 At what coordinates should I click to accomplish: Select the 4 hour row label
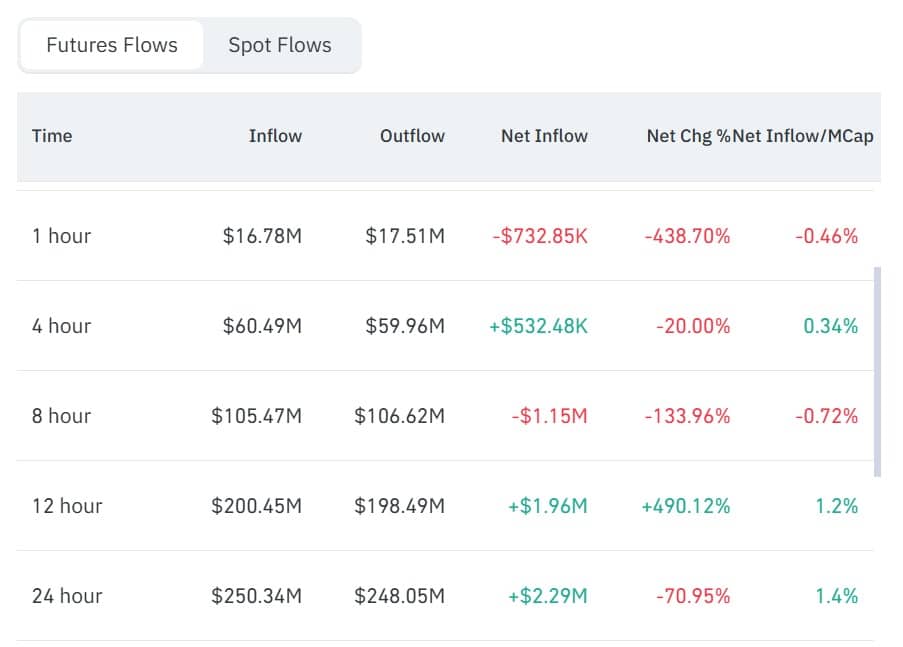61,326
